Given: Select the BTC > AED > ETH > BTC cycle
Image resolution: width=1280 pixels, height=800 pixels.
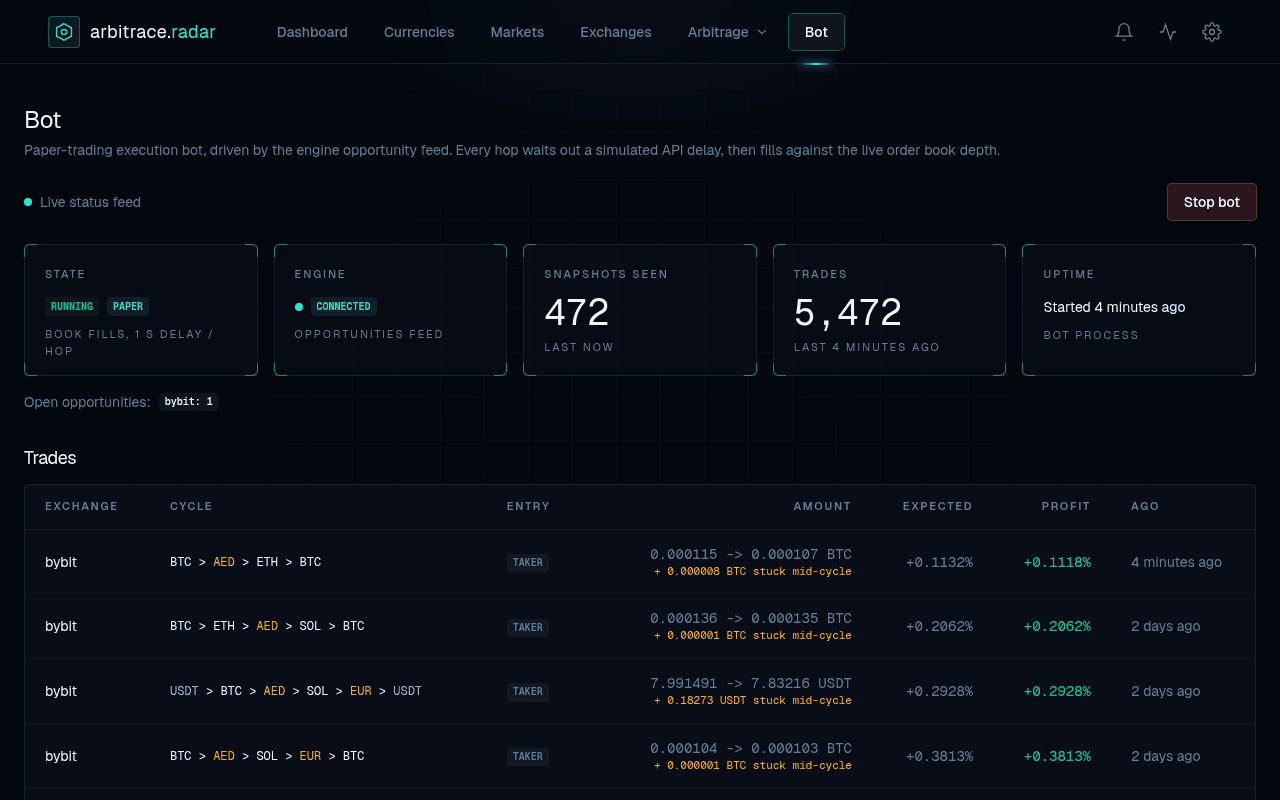Looking at the screenshot, I should [246, 562].
